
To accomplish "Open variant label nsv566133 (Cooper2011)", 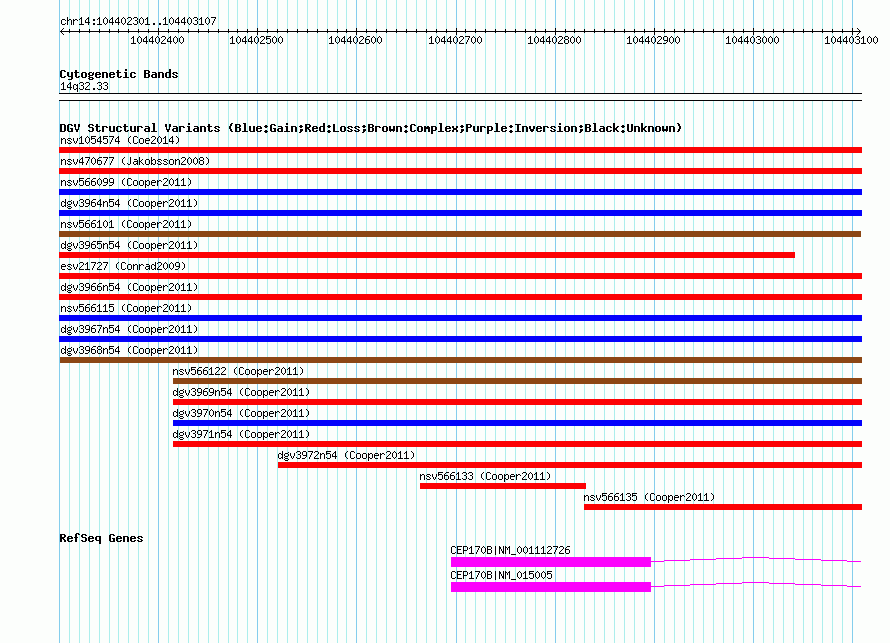I will [x=485, y=476].
